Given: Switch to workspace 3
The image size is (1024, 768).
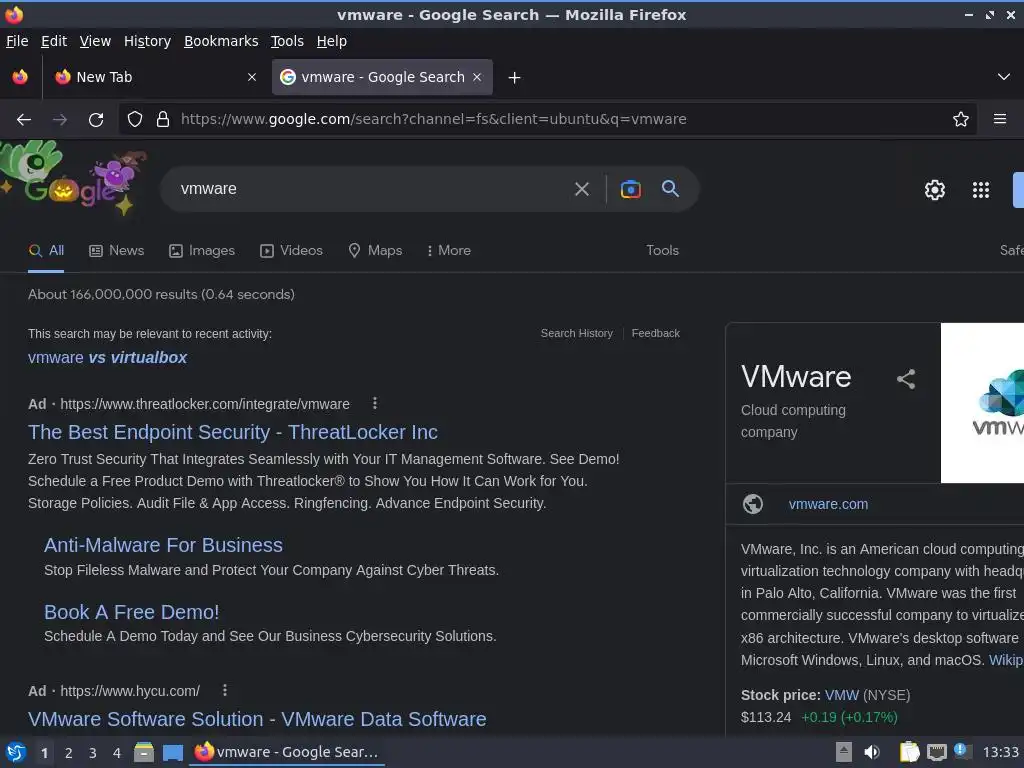Looking at the screenshot, I should [93, 753].
